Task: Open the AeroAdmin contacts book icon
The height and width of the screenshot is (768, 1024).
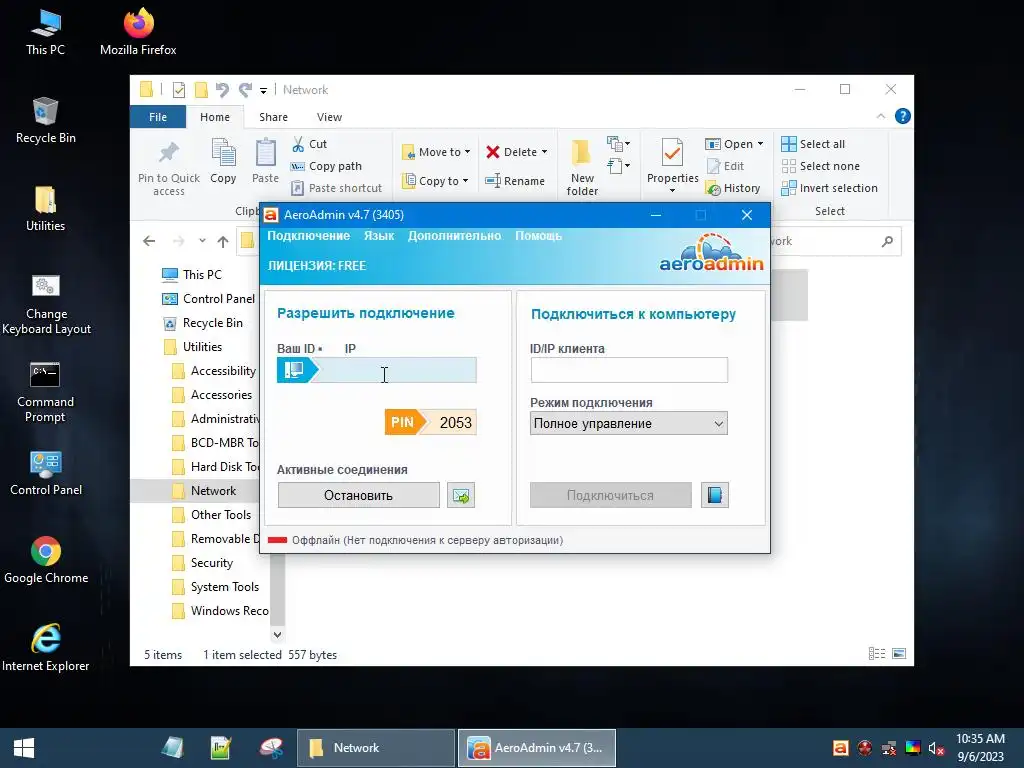Action: [x=714, y=495]
